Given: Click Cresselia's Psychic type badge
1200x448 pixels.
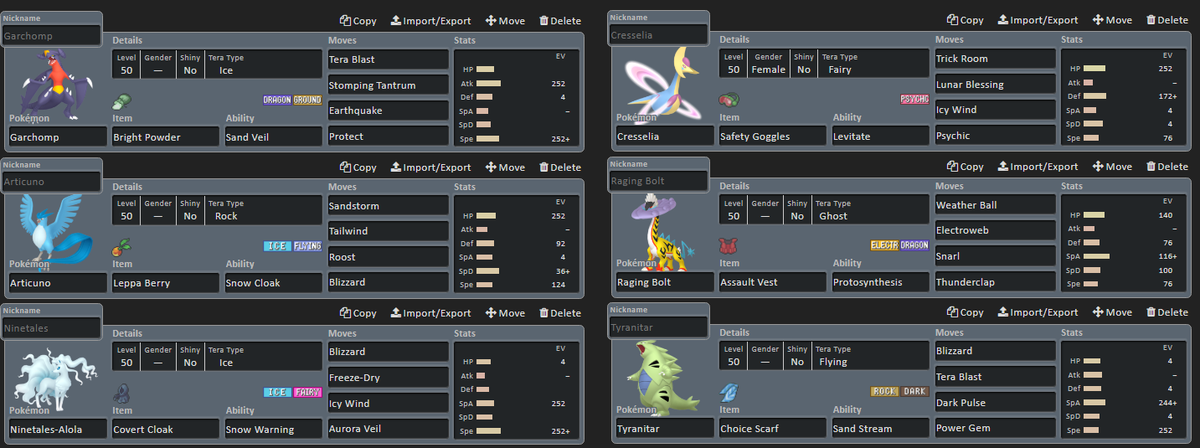Looking at the screenshot, I should click(914, 100).
